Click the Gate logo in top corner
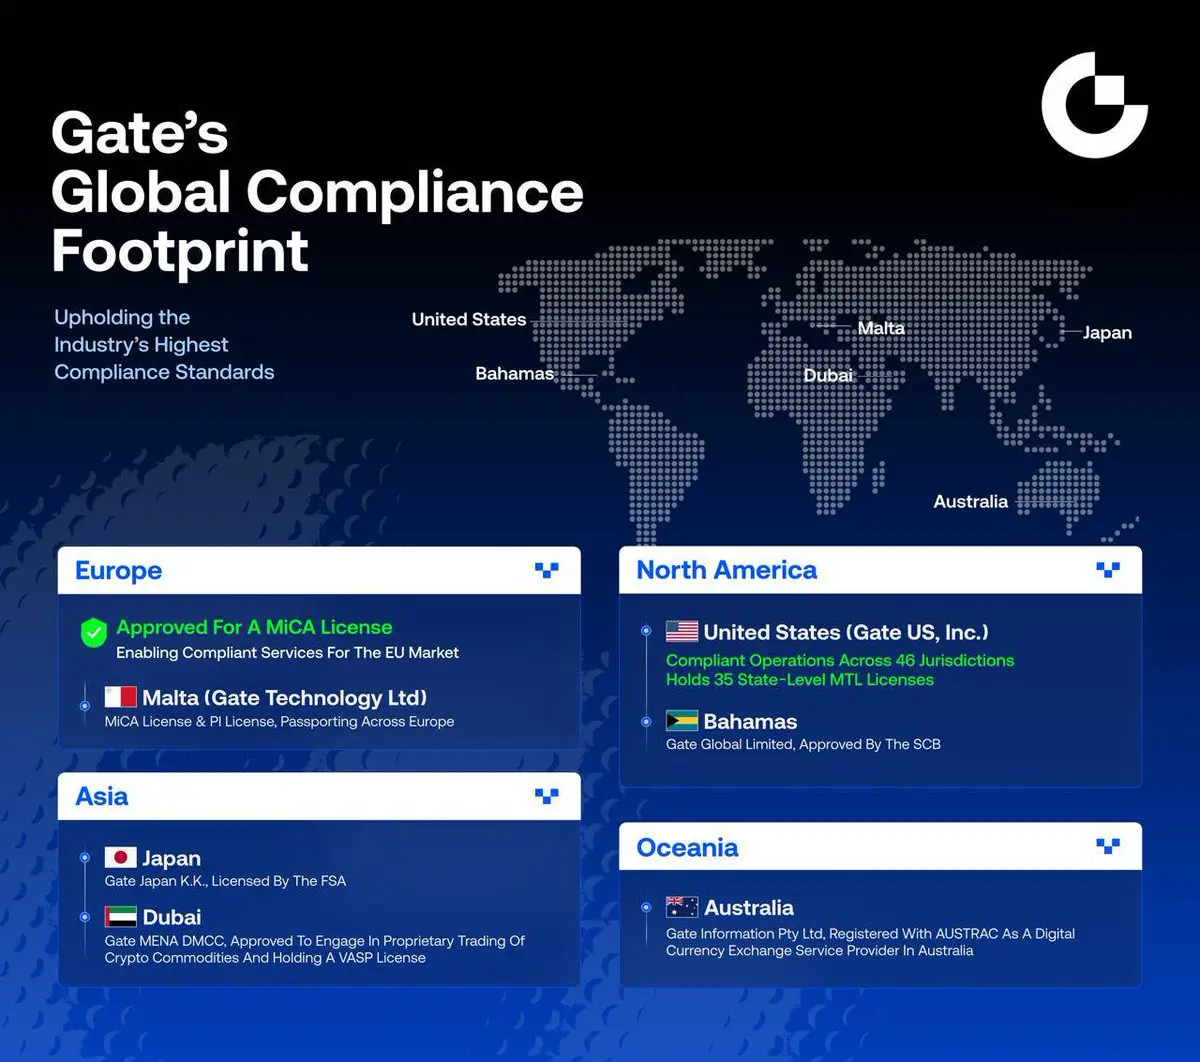The height and width of the screenshot is (1062, 1200). pyautogui.click(x=1094, y=104)
